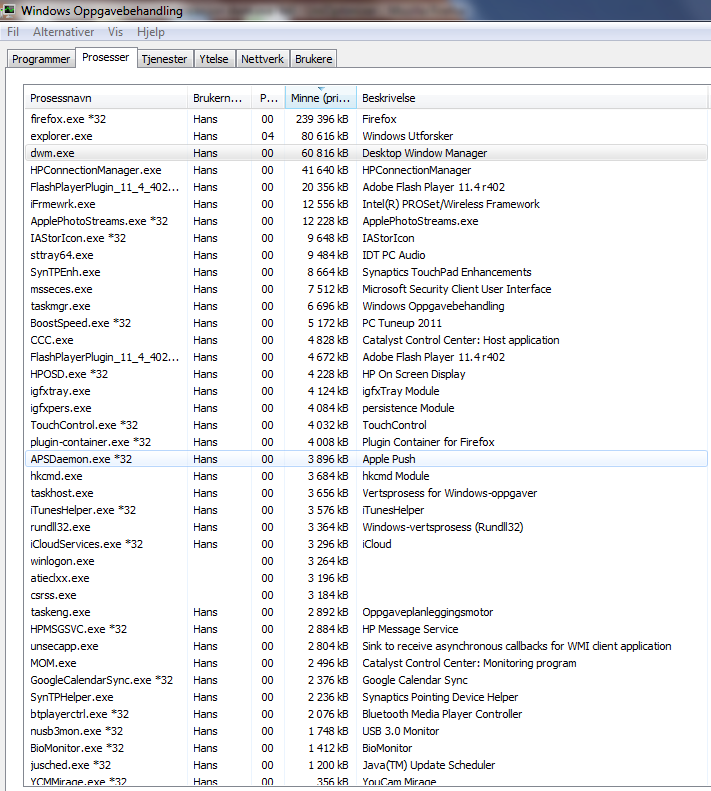Select nusb3mon.exe *32 process
The width and height of the screenshot is (711, 791).
tap(366, 731)
